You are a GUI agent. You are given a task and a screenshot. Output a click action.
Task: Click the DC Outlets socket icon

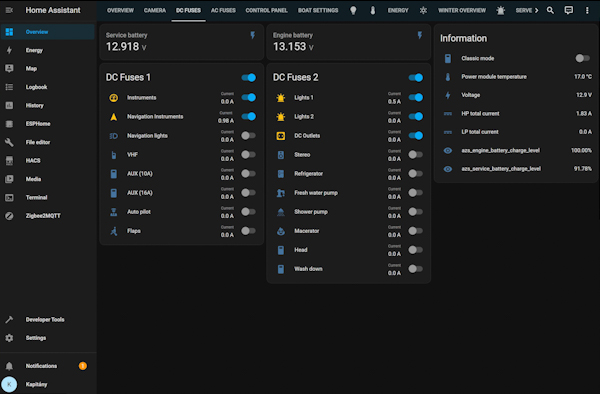tap(281, 135)
